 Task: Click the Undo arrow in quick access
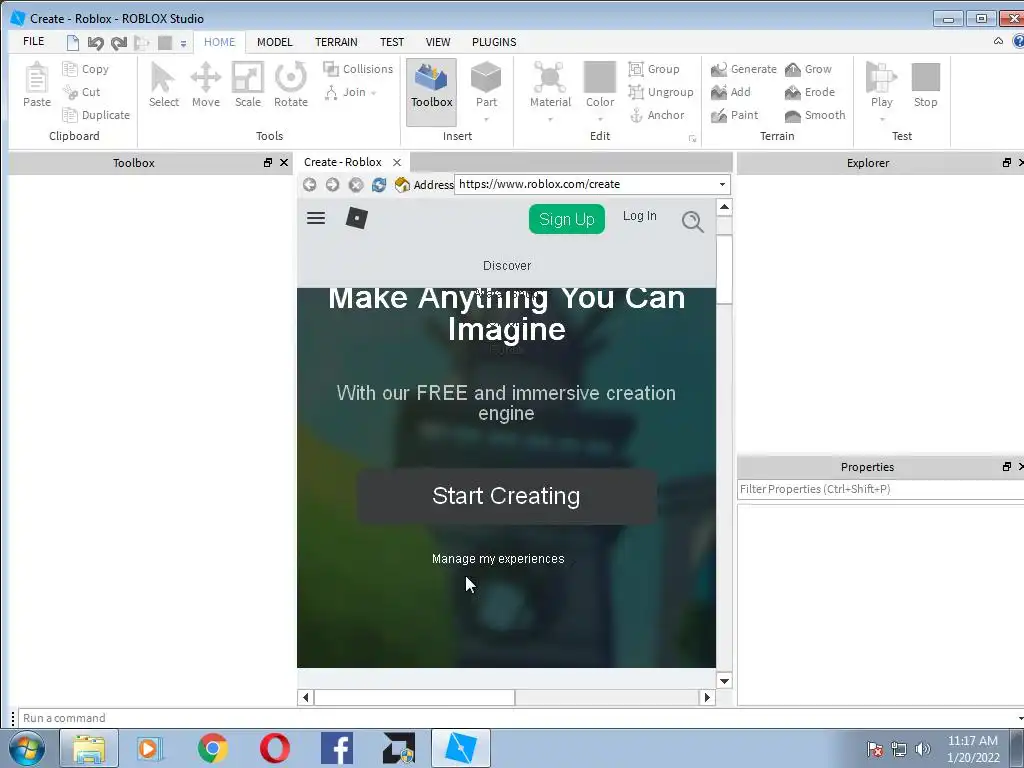point(95,43)
